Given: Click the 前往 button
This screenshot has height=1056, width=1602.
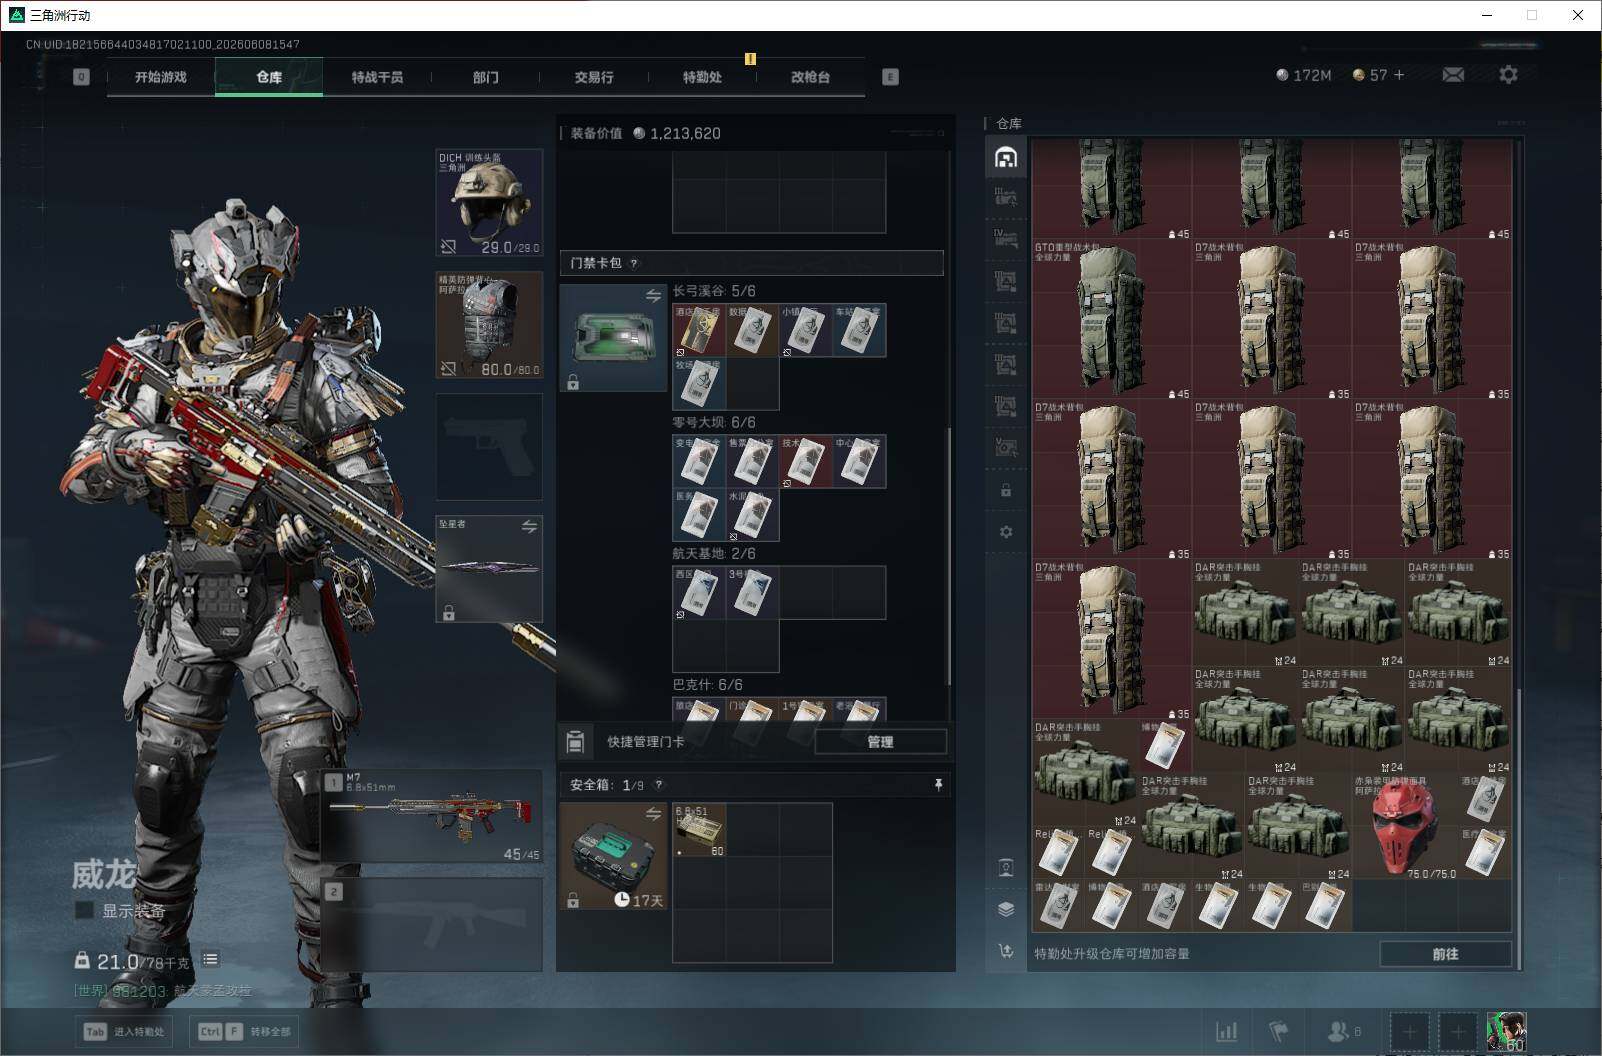Looking at the screenshot, I should [1445, 954].
